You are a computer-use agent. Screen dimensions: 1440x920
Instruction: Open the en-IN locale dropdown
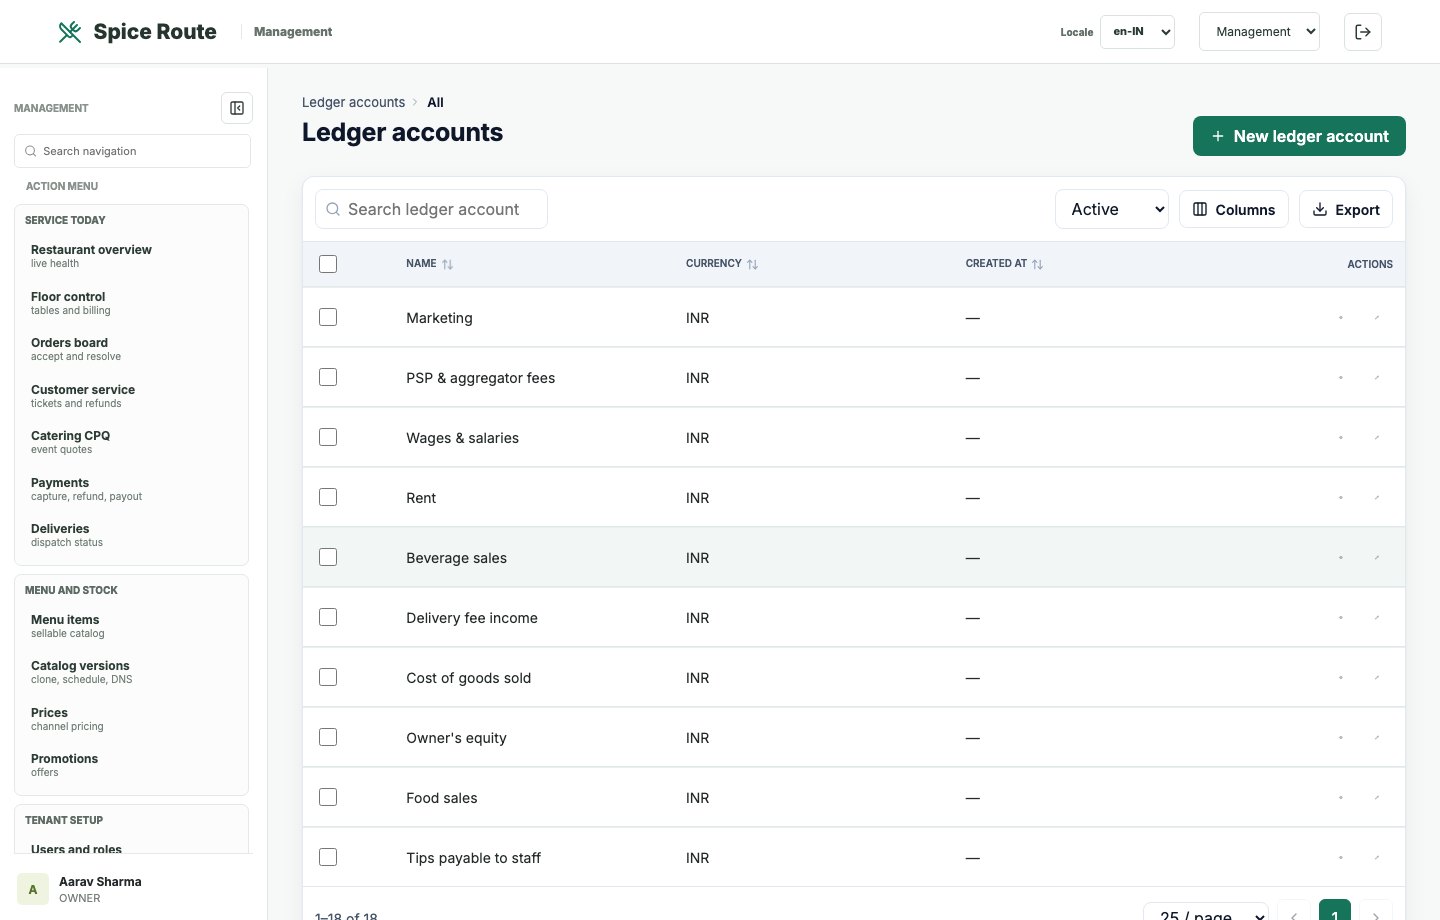pos(1137,32)
